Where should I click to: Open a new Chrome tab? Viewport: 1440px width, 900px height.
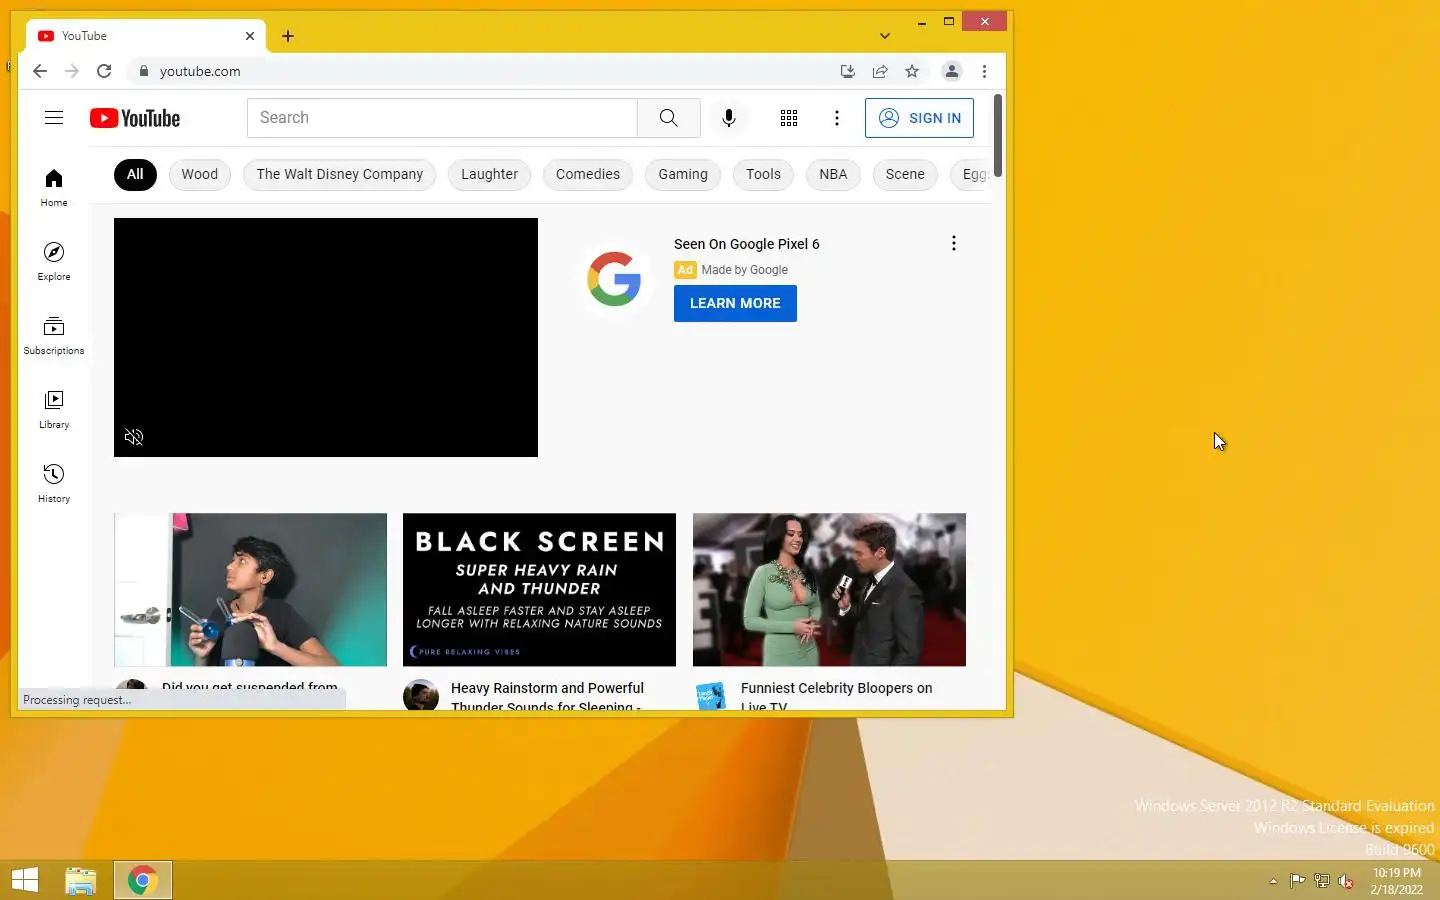coord(288,36)
